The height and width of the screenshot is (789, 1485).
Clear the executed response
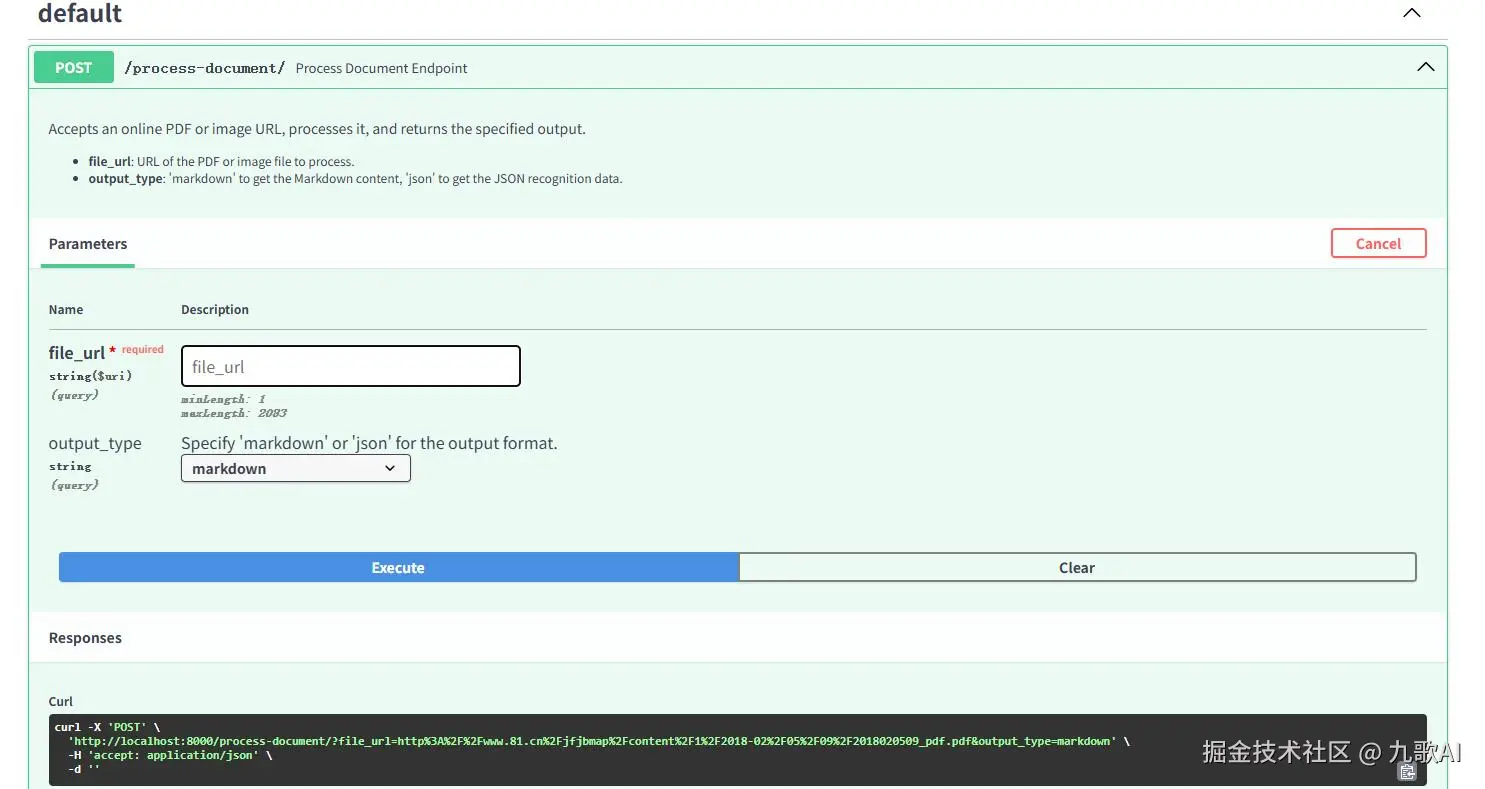1077,567
